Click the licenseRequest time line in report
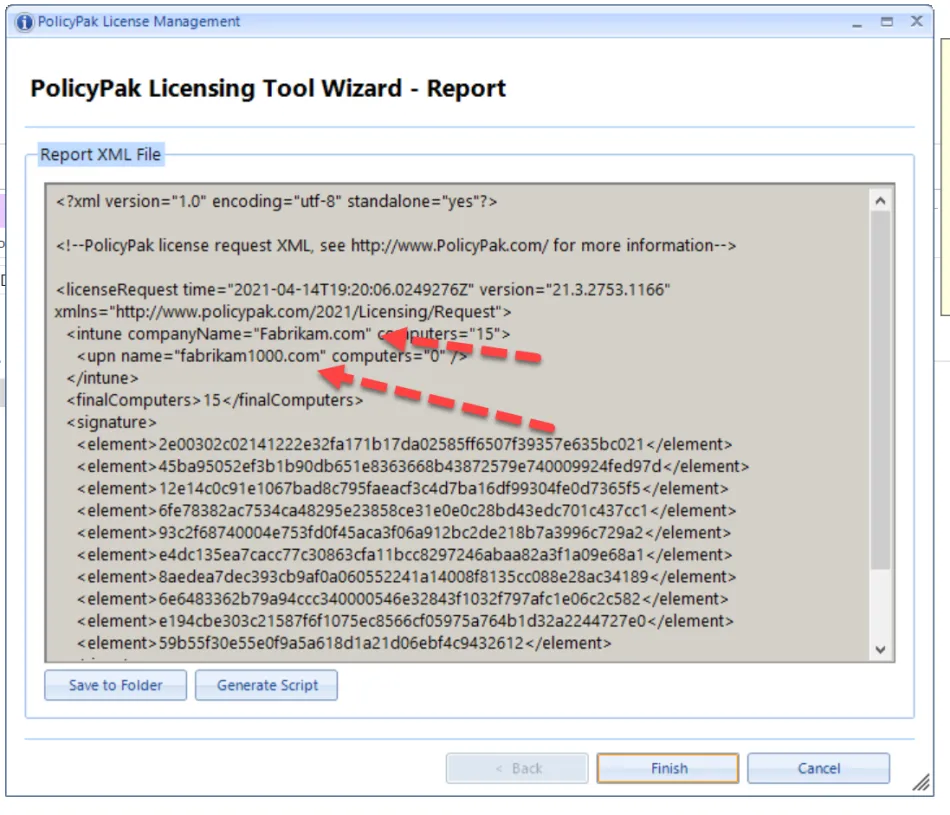This screenshot has width=950, height=815. coord(362,290)
